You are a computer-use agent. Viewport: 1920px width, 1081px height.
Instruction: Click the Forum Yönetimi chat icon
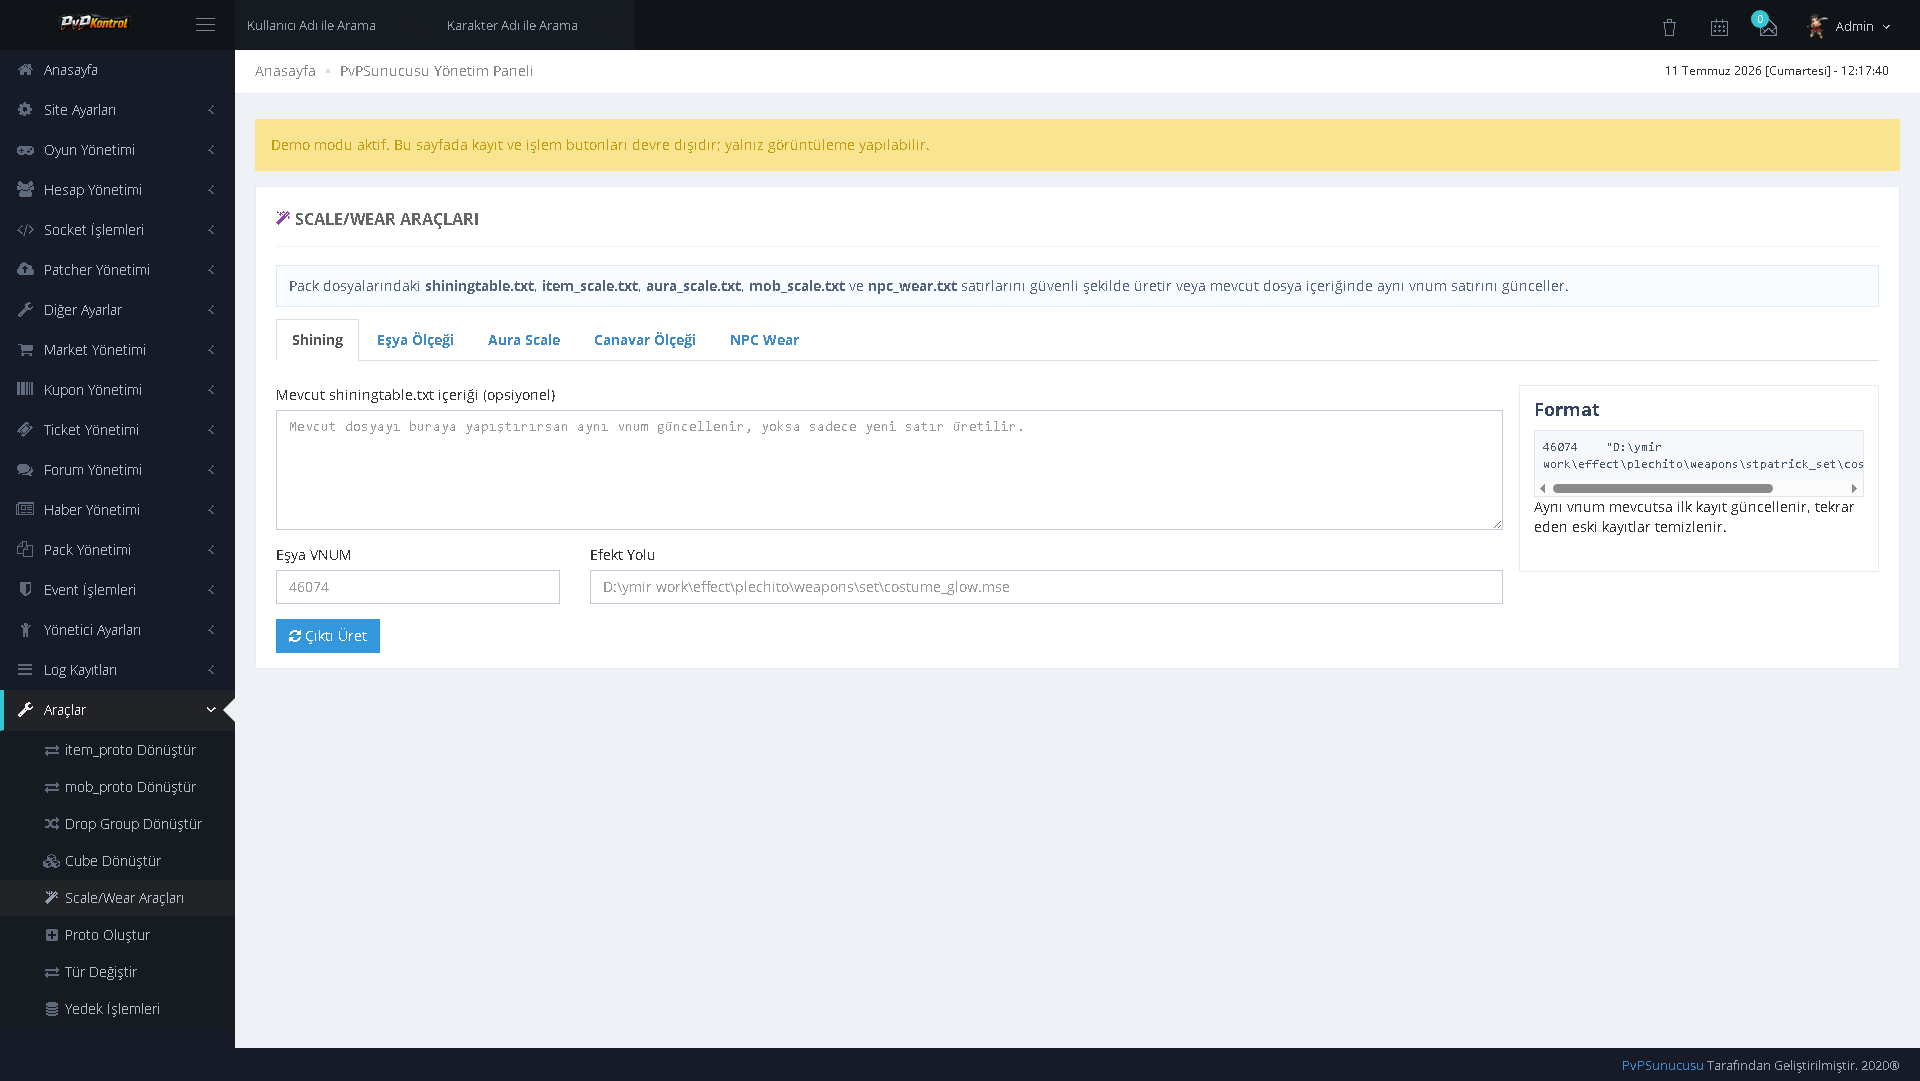(25, 470)
